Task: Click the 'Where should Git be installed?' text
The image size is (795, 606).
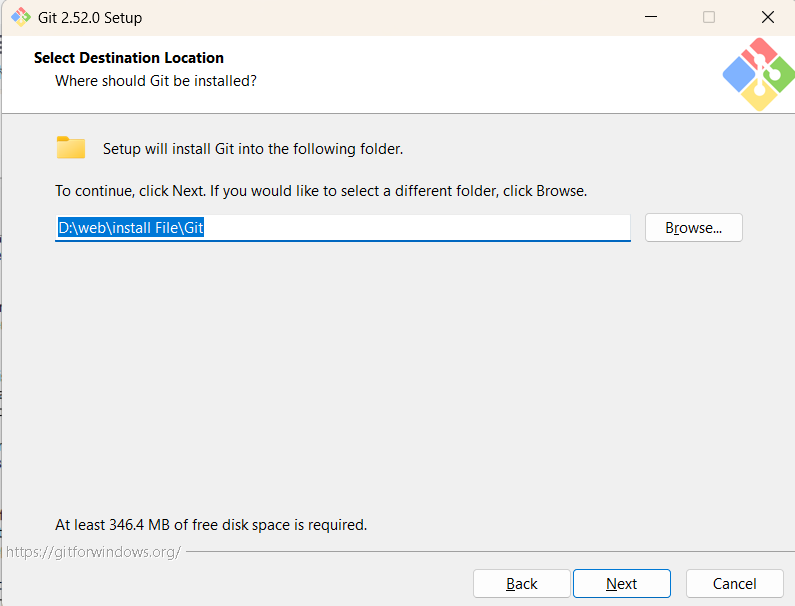Action: pyautogui.click(x=156, y=81)
